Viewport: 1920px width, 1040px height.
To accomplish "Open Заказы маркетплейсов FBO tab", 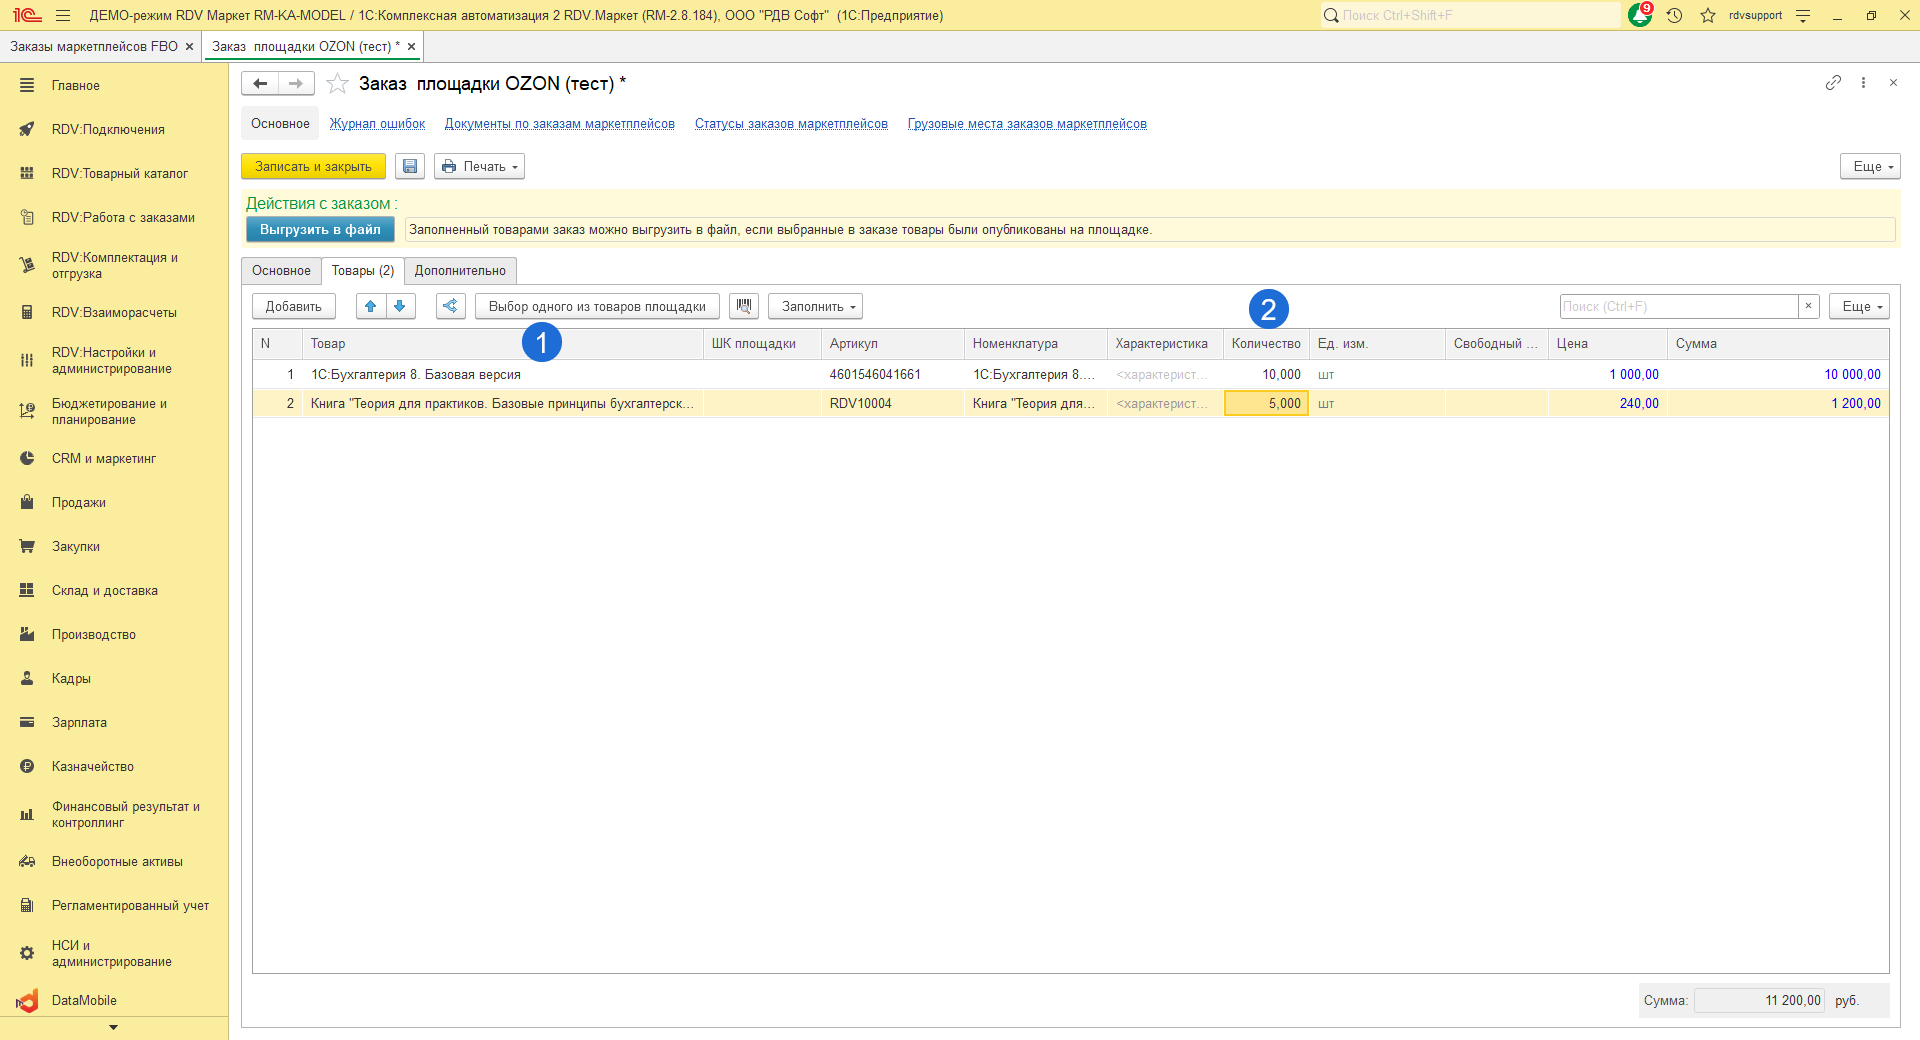I will (94, 47).
